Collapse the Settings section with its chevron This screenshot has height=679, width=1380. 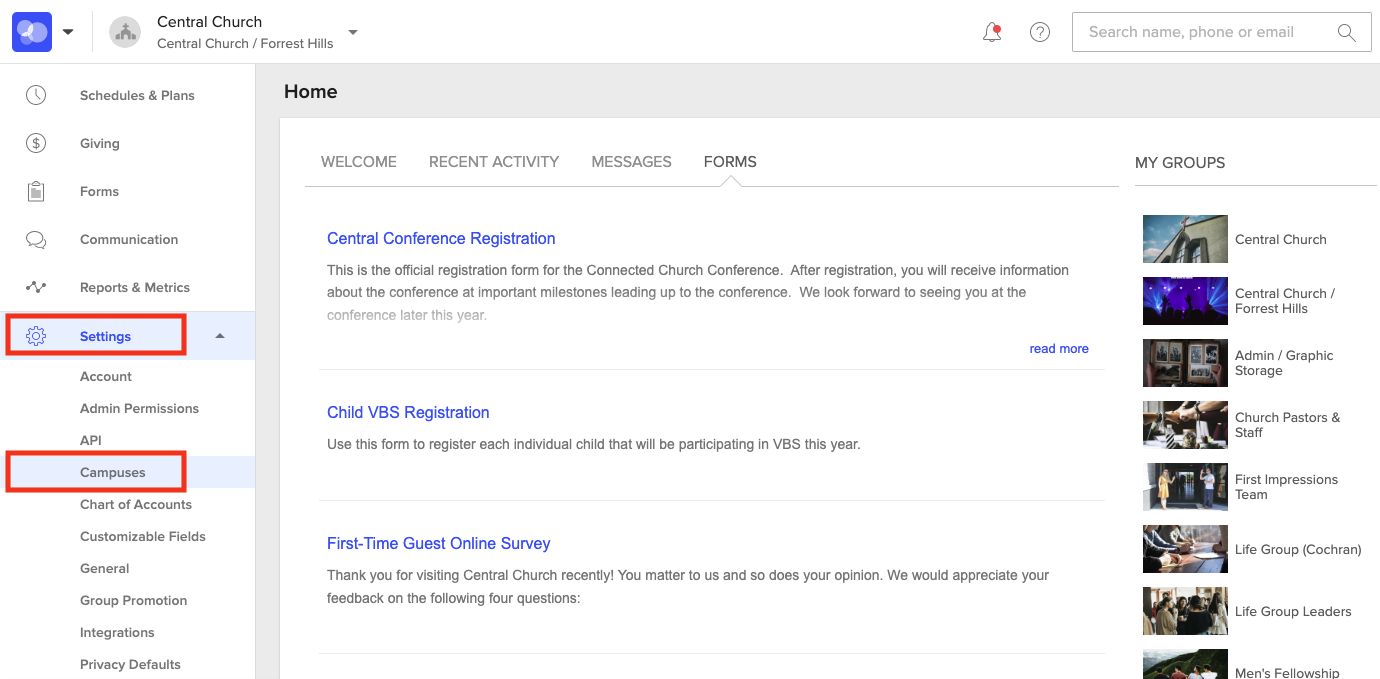pos(219,335)
